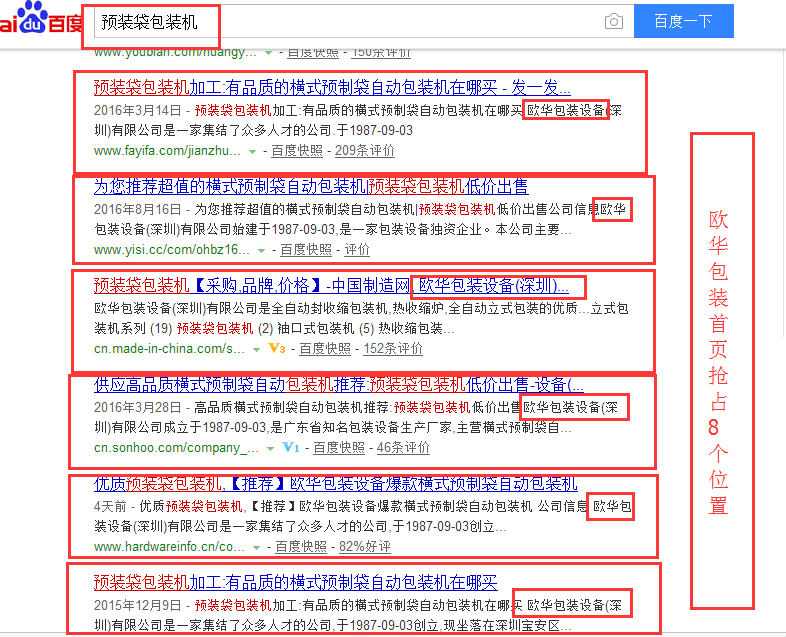This screenshot has height=637, width=786.
Task: Open the 中国制造网 result title link
Action: (x=338, y=285)
